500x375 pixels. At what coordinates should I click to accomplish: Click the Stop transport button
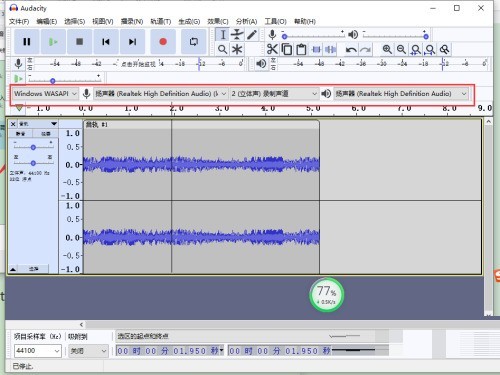[79, 42]
